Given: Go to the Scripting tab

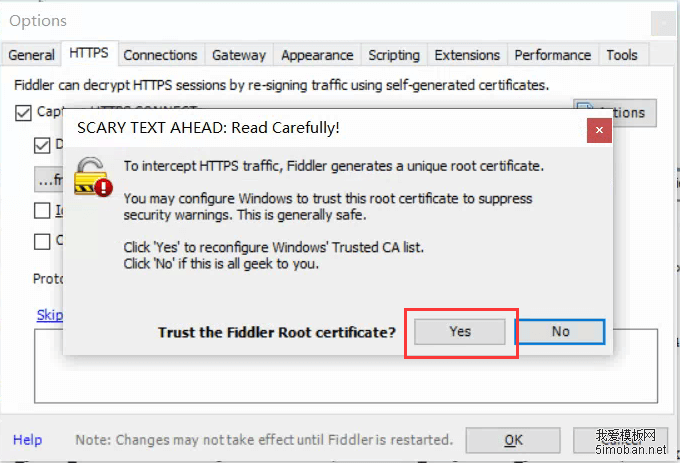Looking at the screenshot, I should (x=393, y=55).
